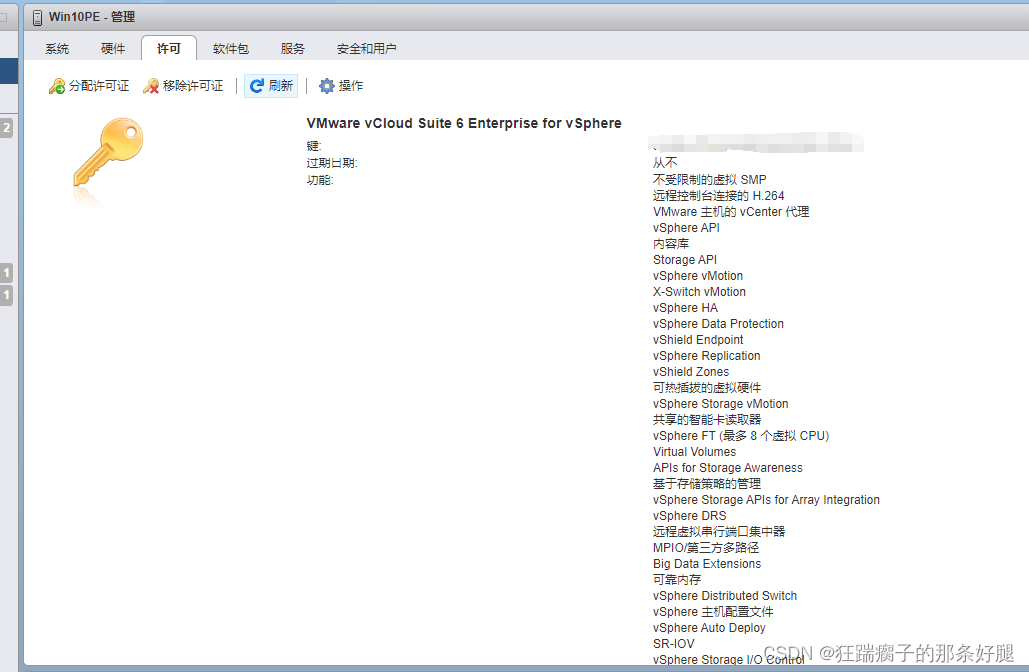The image size is (1029, 672).
Task: Click the VMware vCloud Suite 6 Enterprise heading
Action: (x=464, y=123)
